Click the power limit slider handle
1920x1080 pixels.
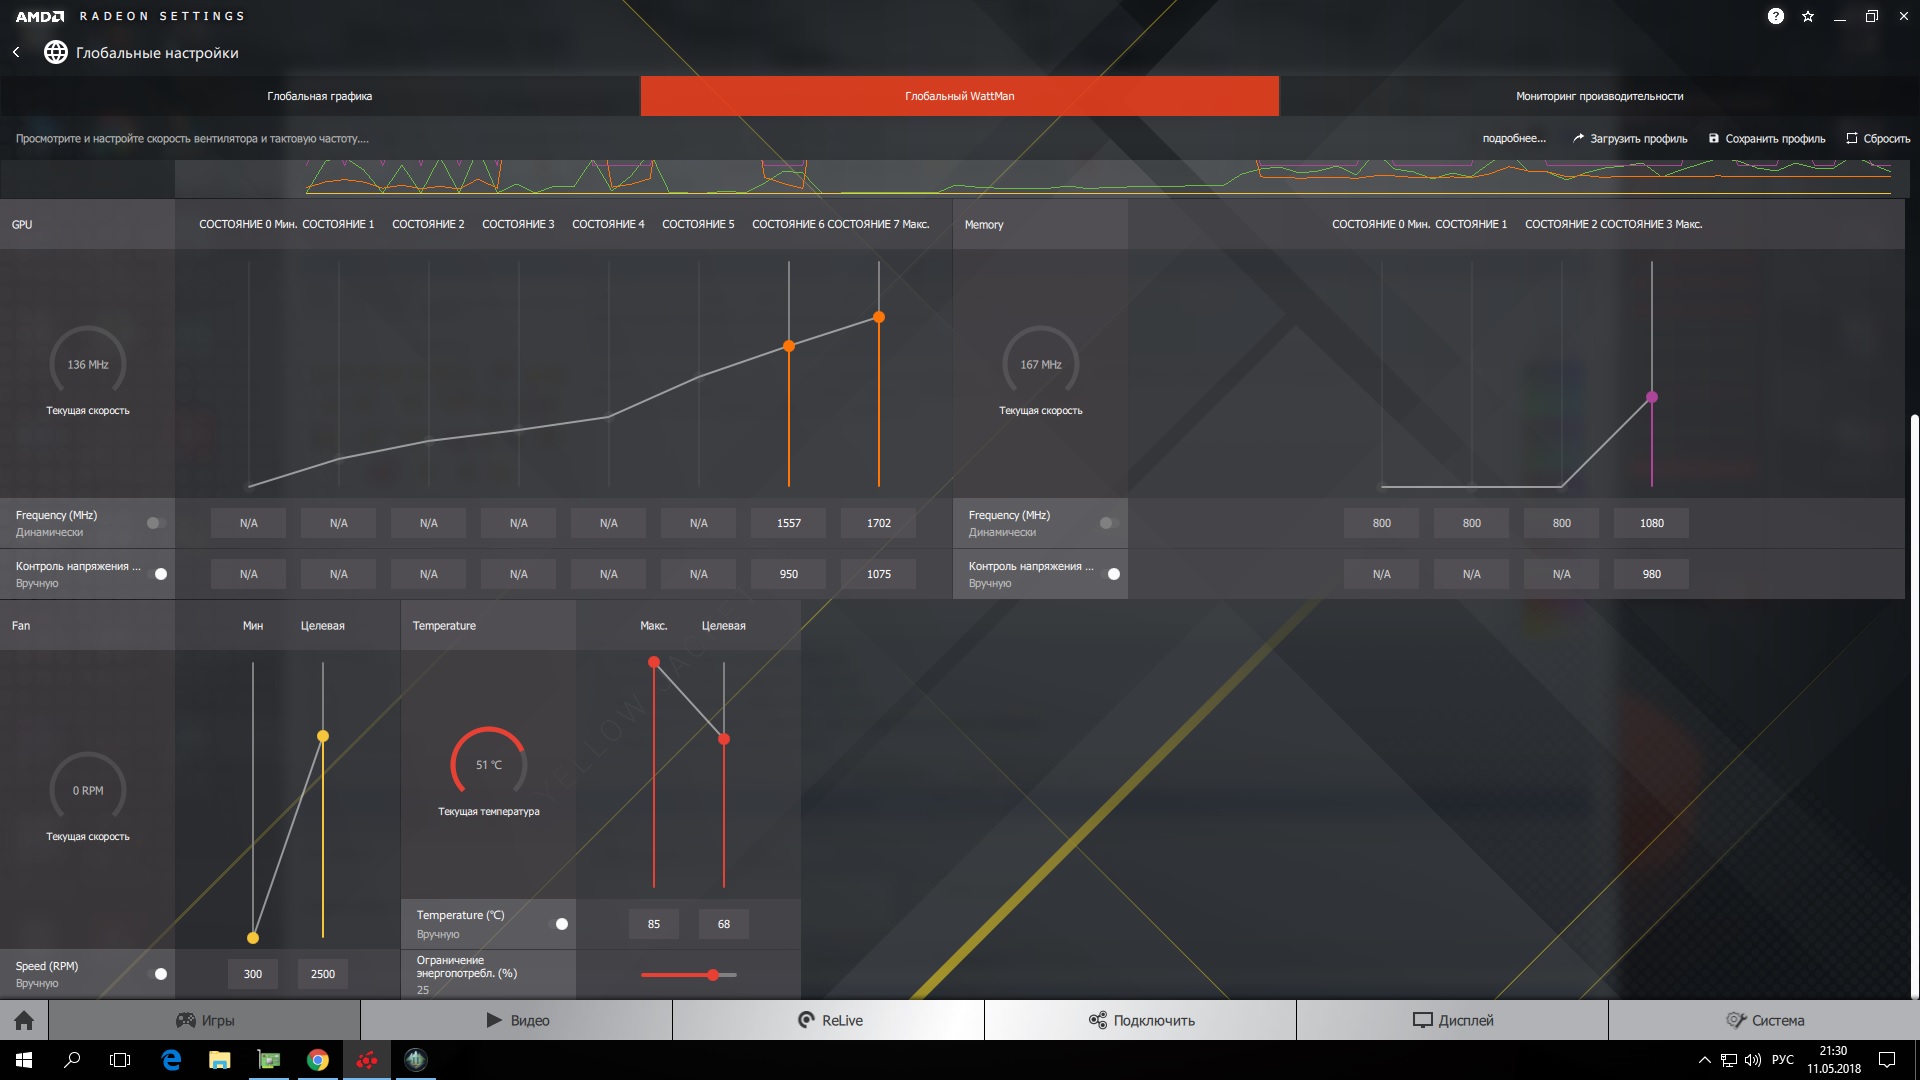(713, 975)
